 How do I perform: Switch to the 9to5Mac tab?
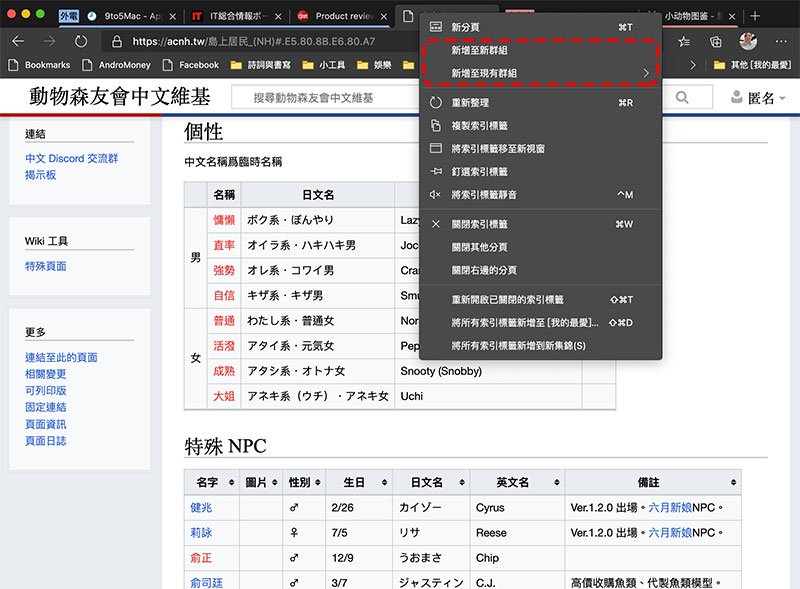click(125, 16)
